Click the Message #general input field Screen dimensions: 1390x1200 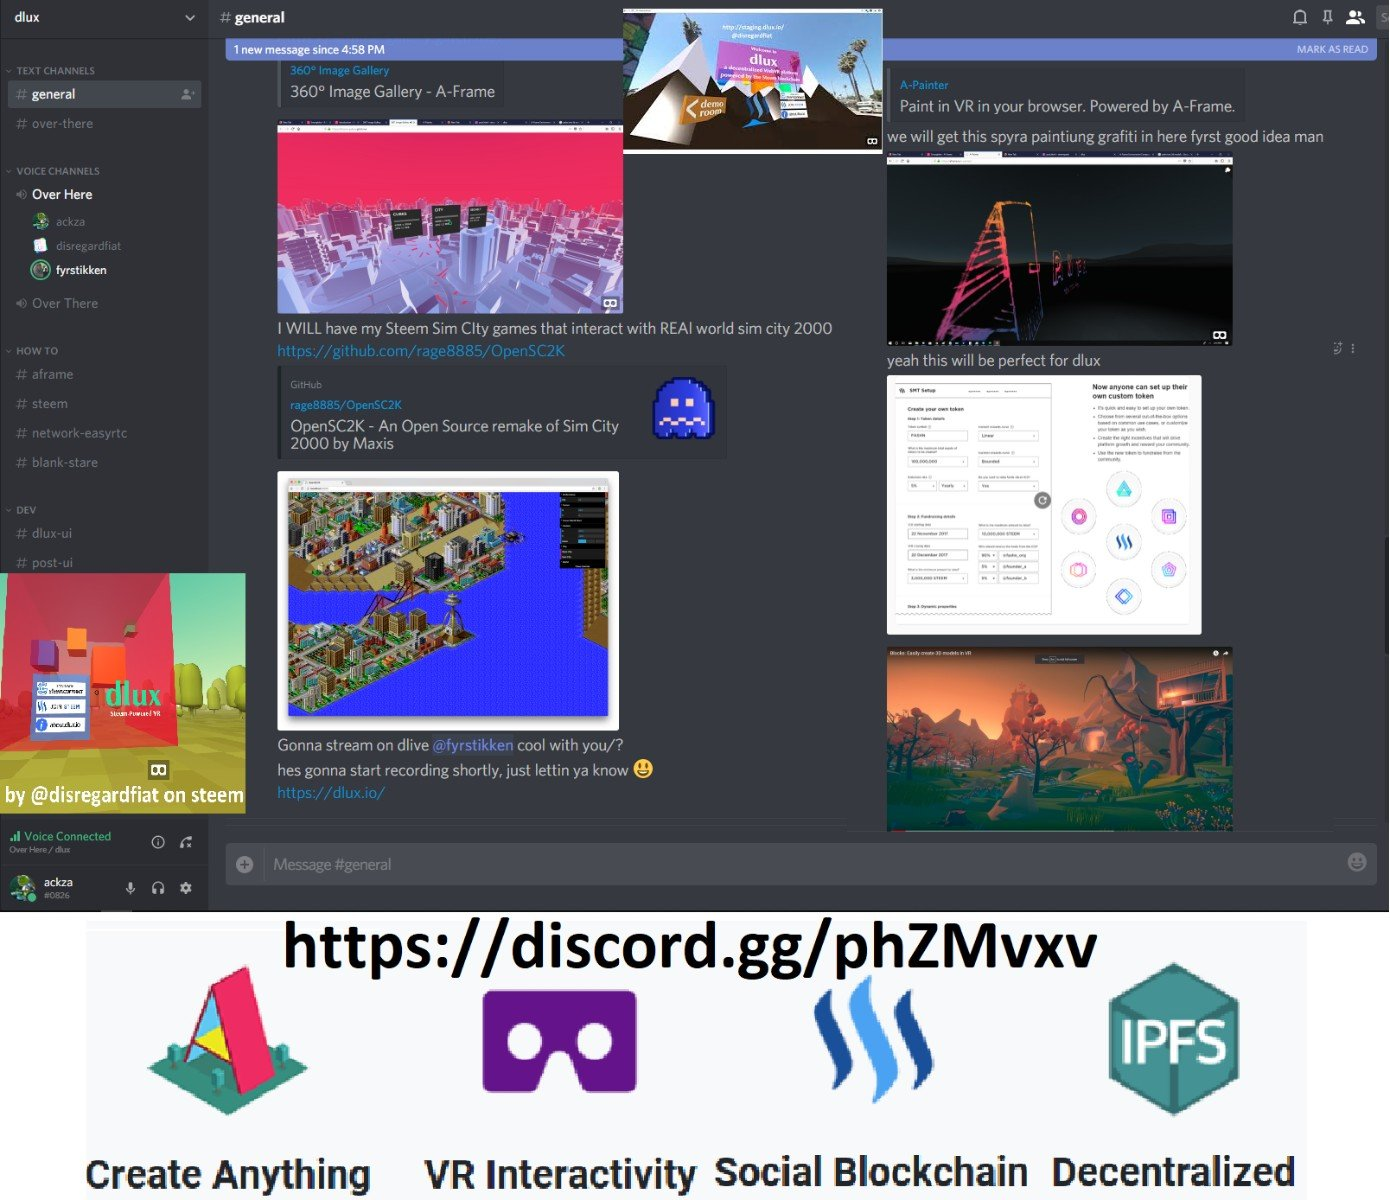pyautogui.click(x=800, y=864)
